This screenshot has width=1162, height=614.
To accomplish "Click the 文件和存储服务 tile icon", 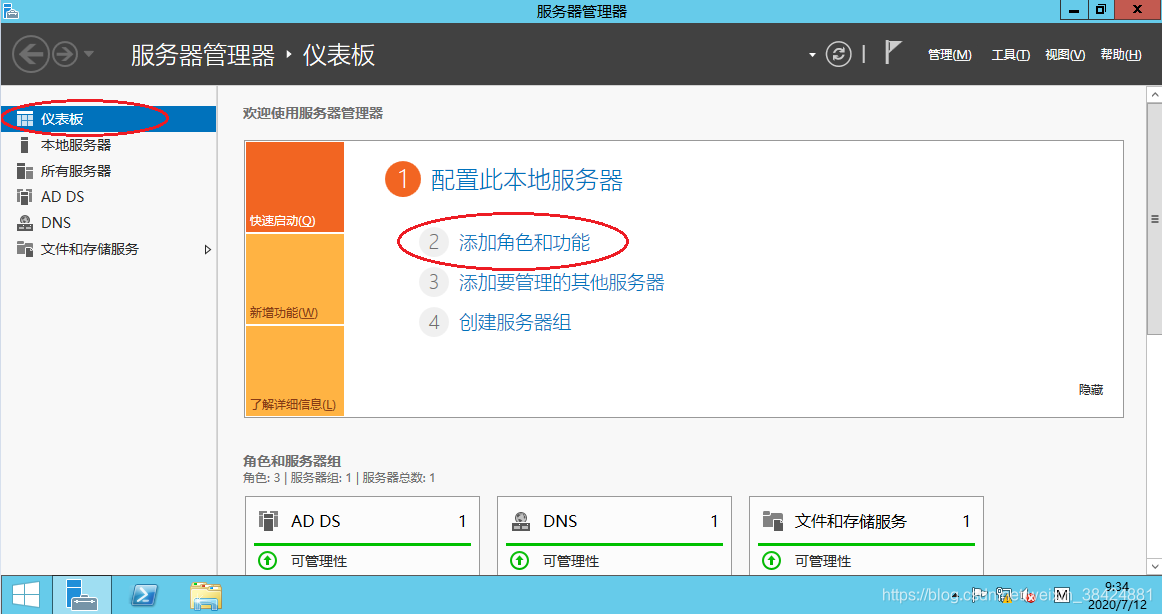I will [x=773, y=521].
